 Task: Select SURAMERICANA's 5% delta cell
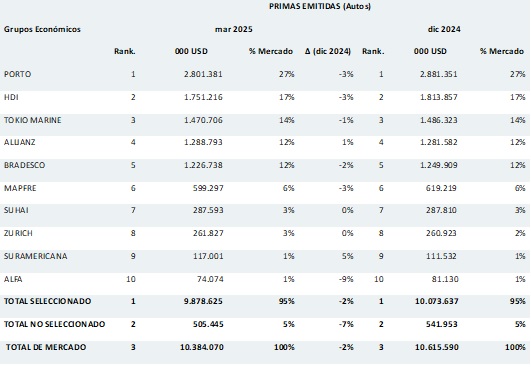click(347, 256)
